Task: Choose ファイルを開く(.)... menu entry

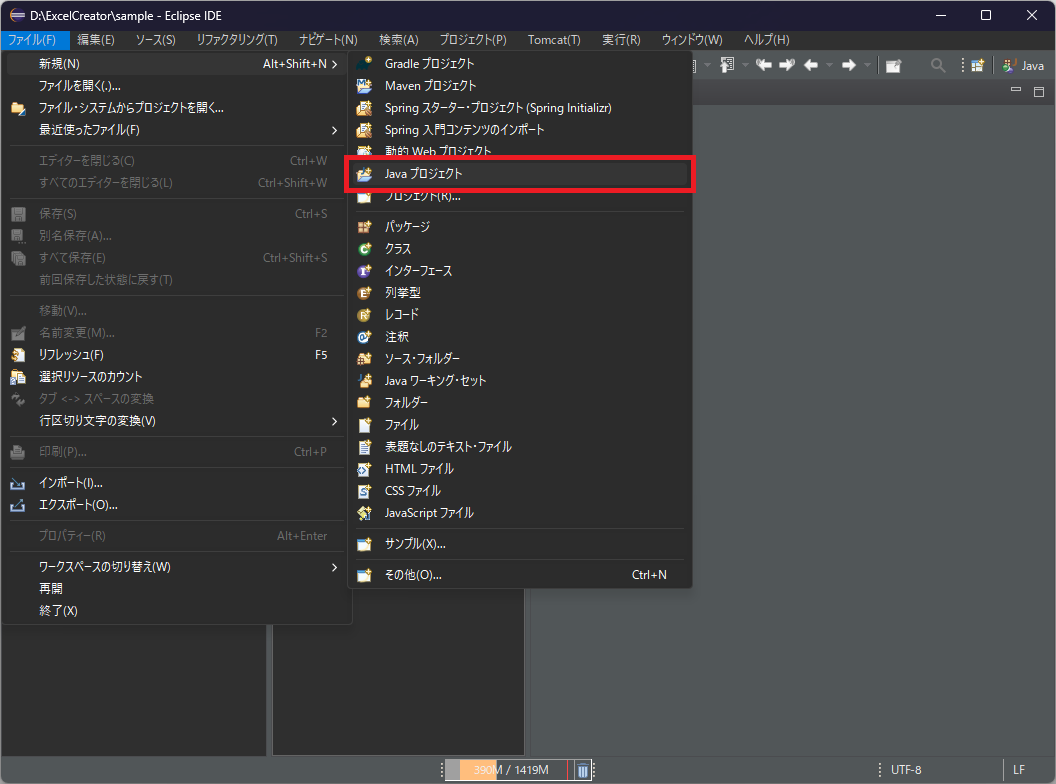Action: point(176,86)
